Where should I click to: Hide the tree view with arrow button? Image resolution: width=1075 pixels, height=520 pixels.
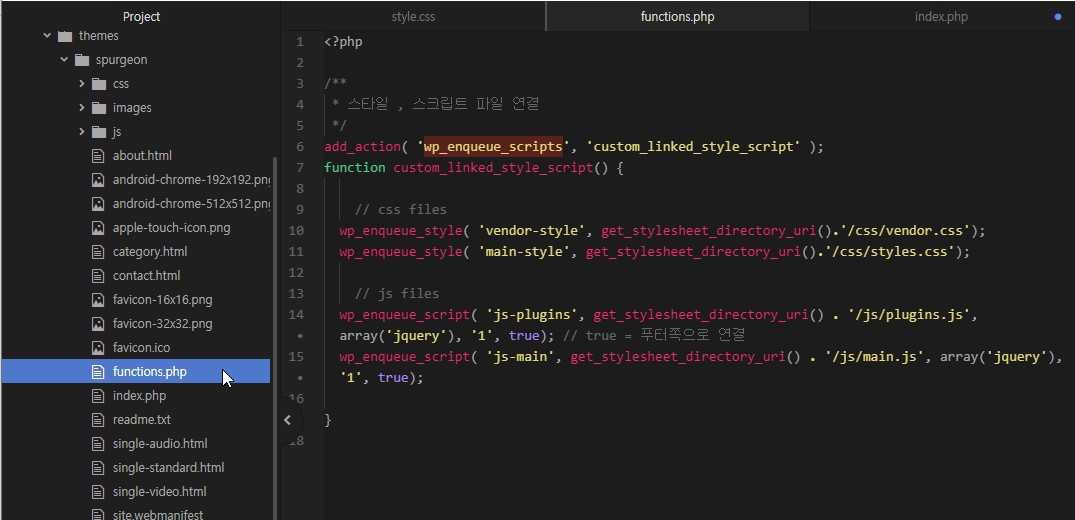tap(288, 420)
